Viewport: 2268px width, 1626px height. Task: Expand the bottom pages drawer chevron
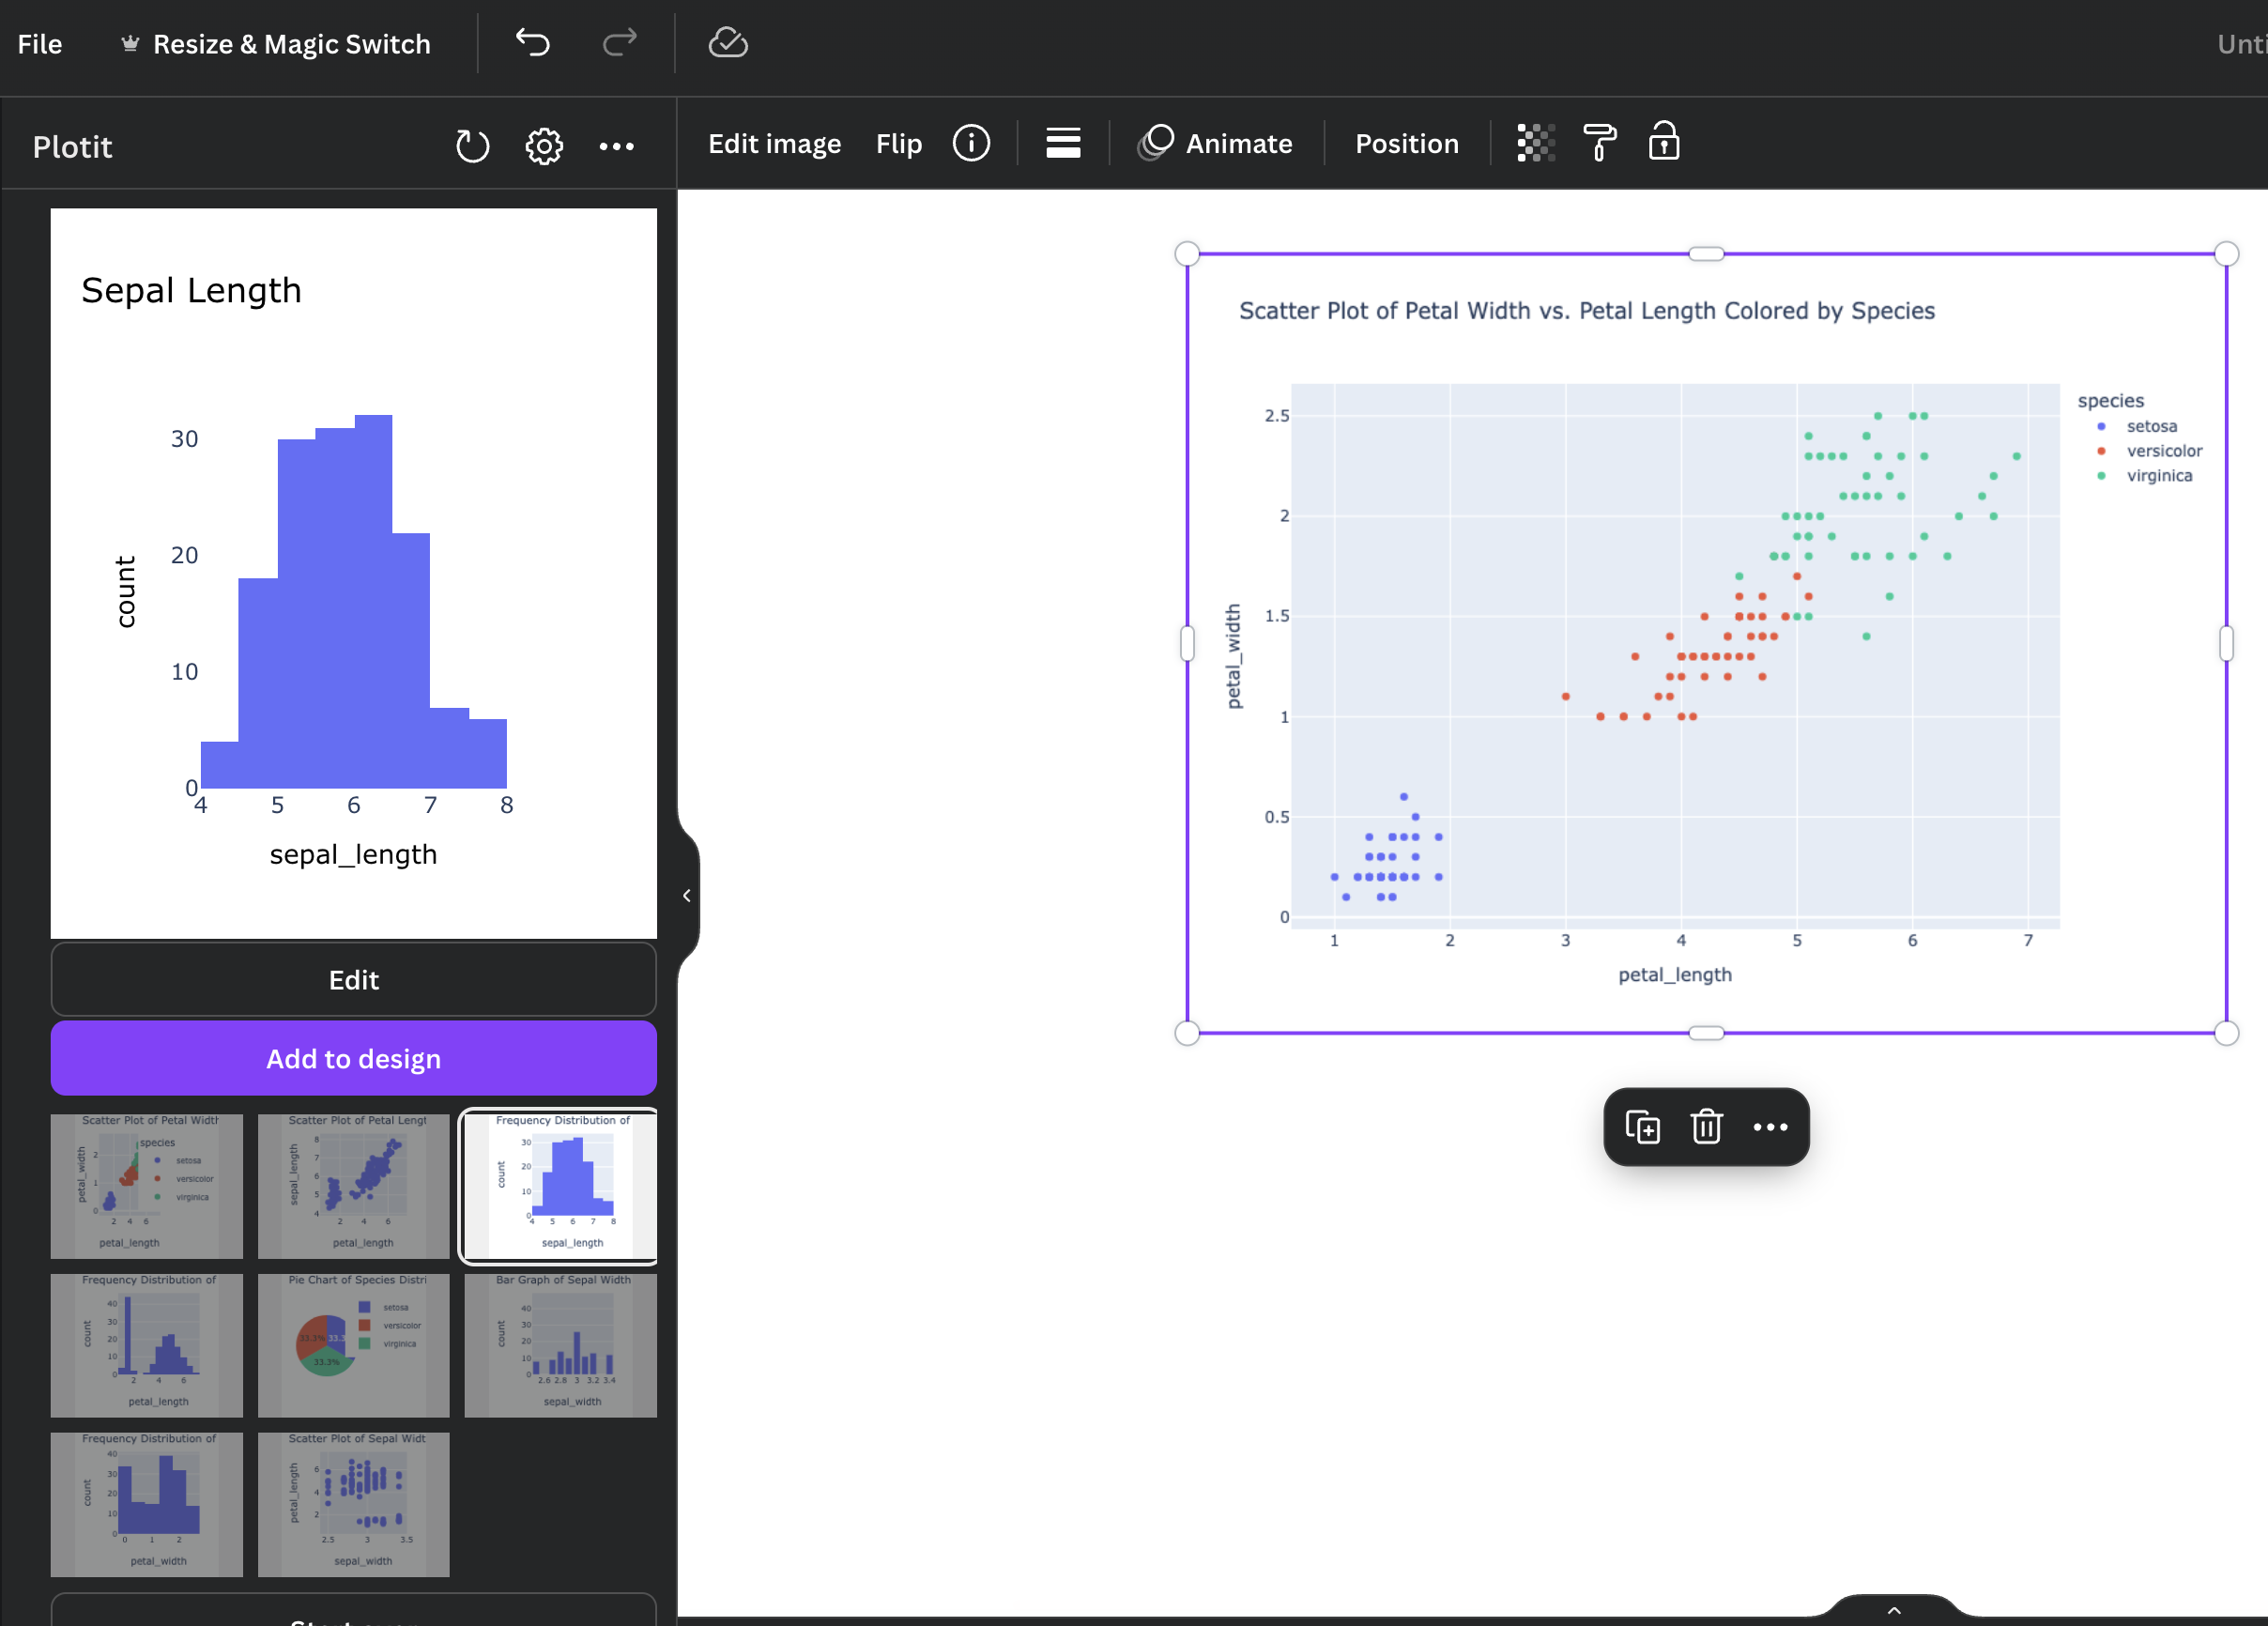click(1894, 1610)
